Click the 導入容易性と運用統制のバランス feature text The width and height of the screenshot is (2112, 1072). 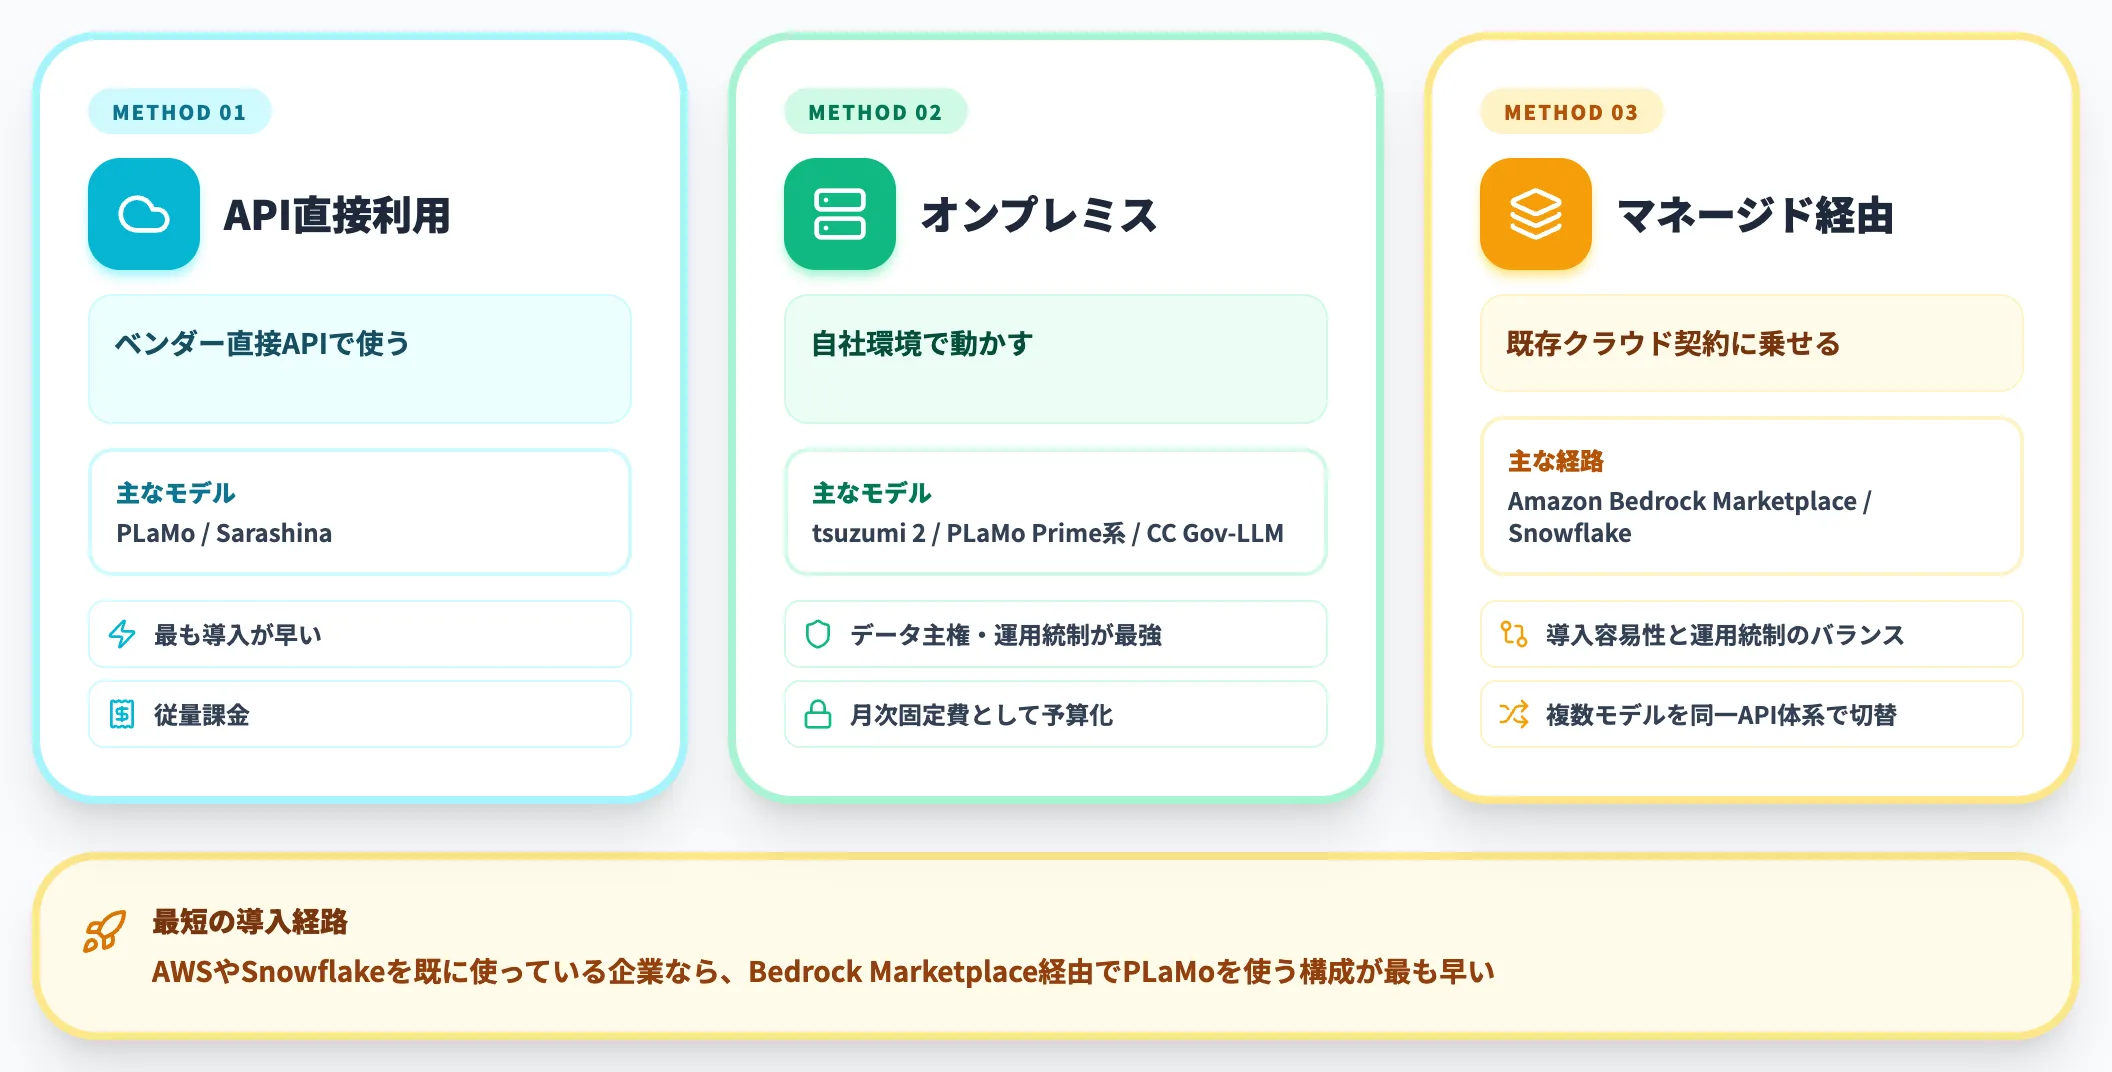pos(1725,635)
